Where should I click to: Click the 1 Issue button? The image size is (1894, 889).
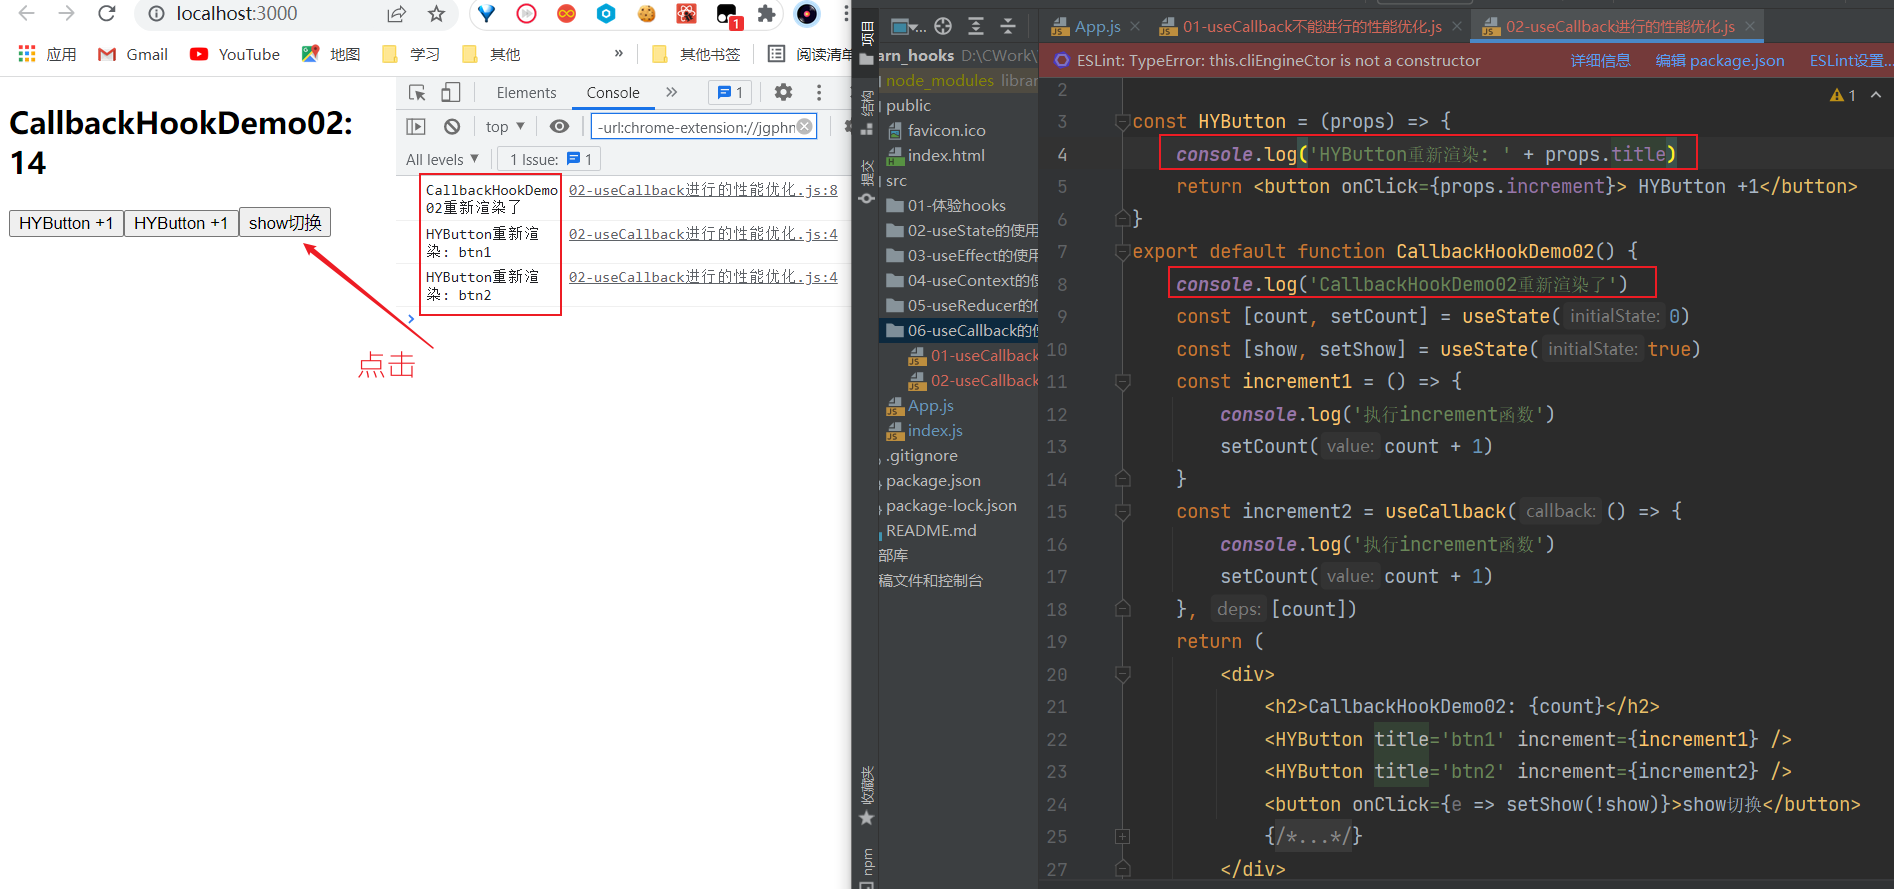(550, 159)
